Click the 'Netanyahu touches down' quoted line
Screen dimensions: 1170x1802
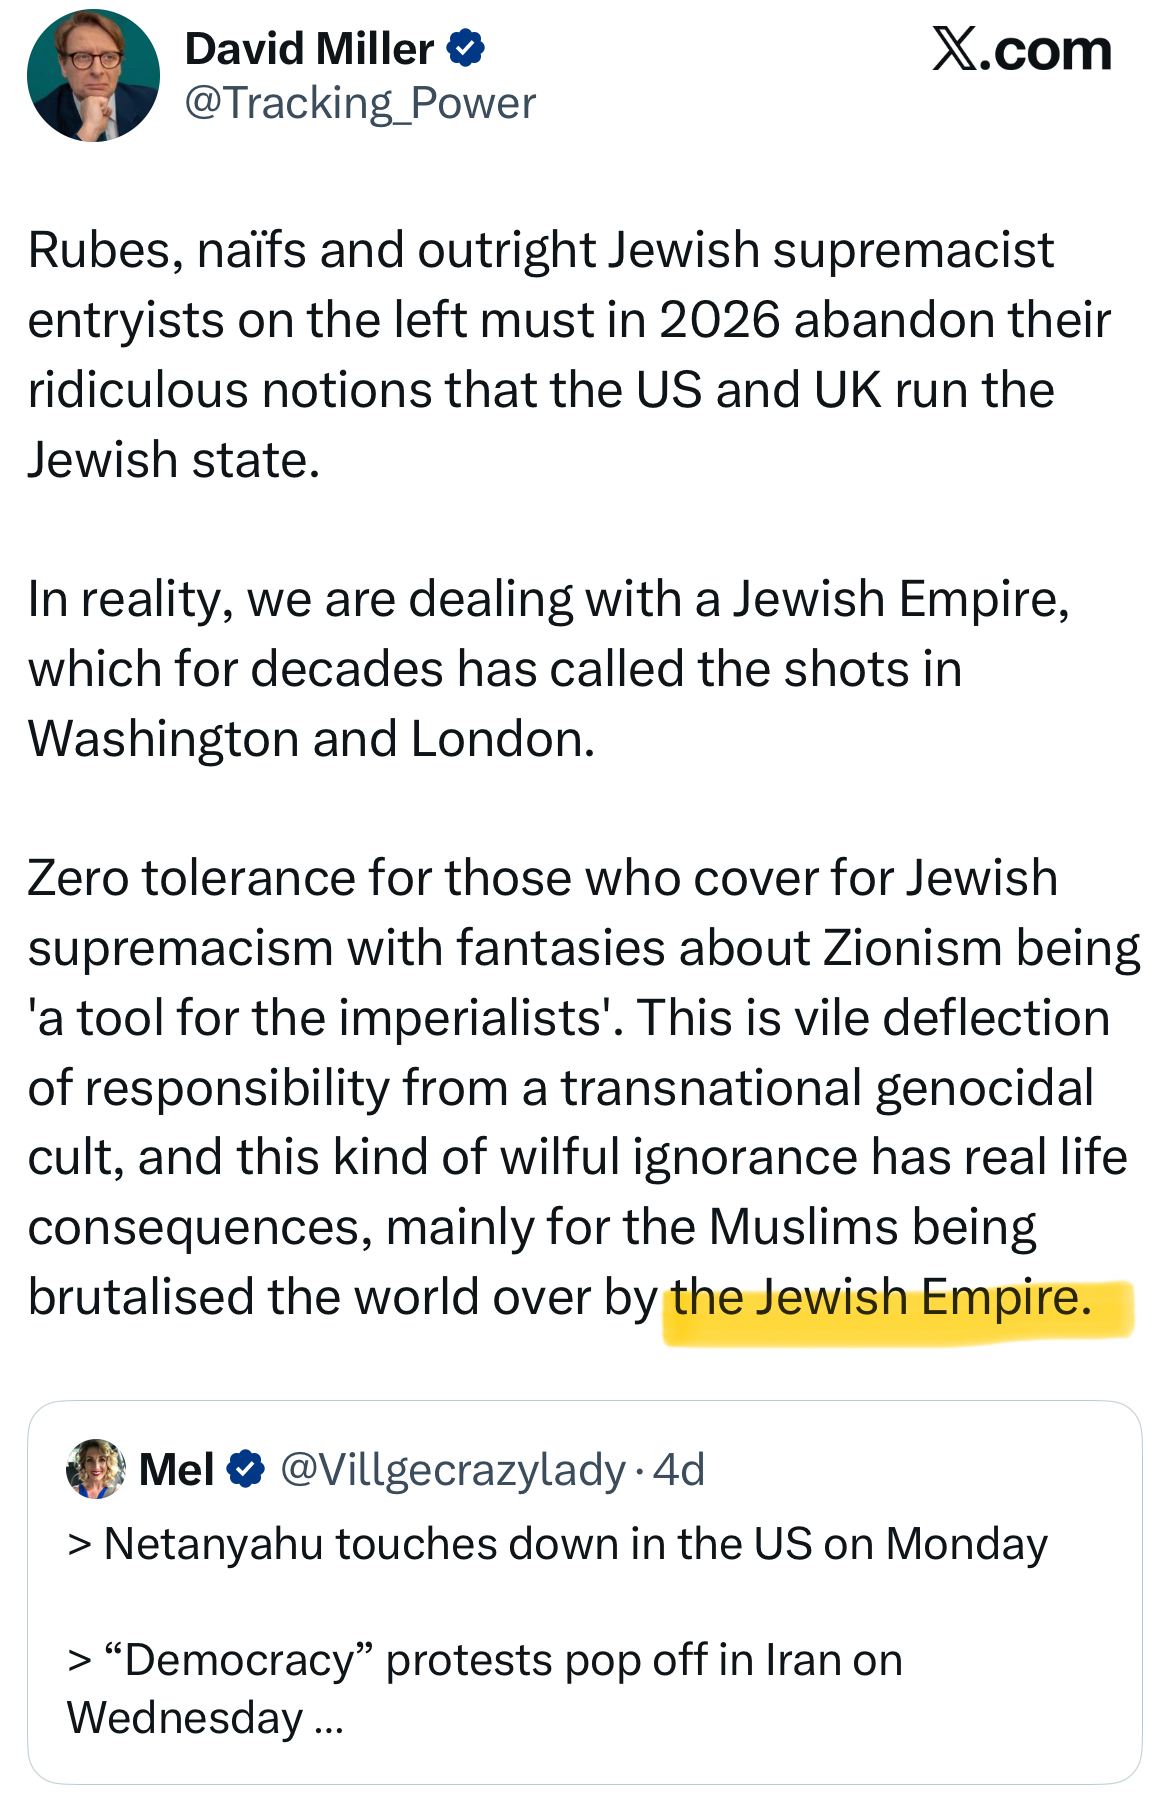point(557,1543)
